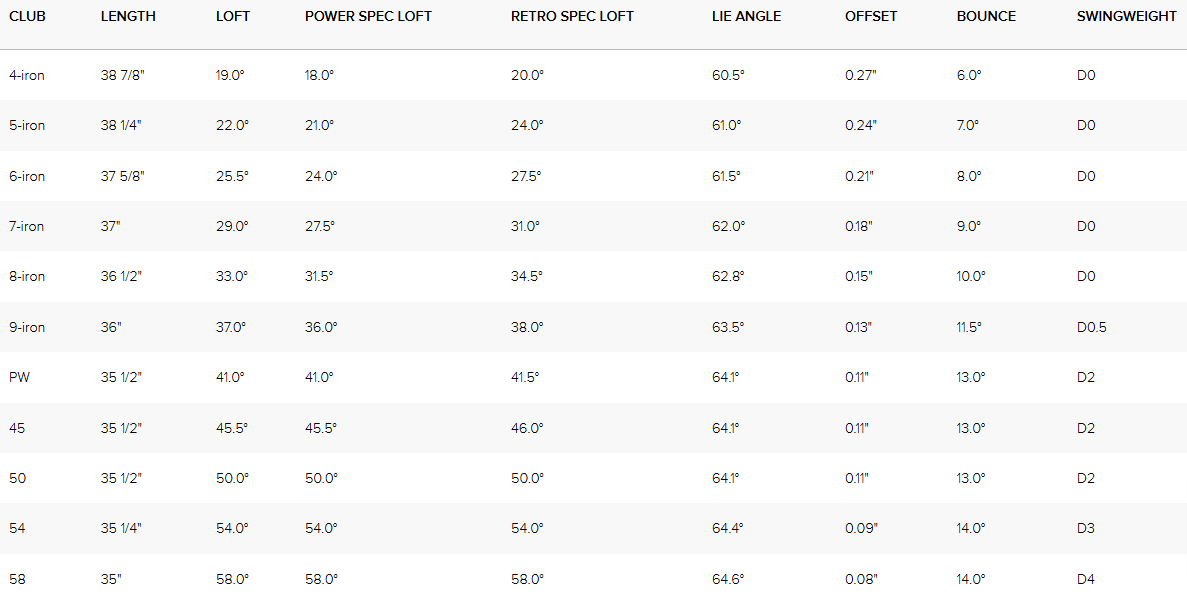Click the CLUB column header
The height and width of the screenshot is (598, 1187).
(x=28, y=17)
